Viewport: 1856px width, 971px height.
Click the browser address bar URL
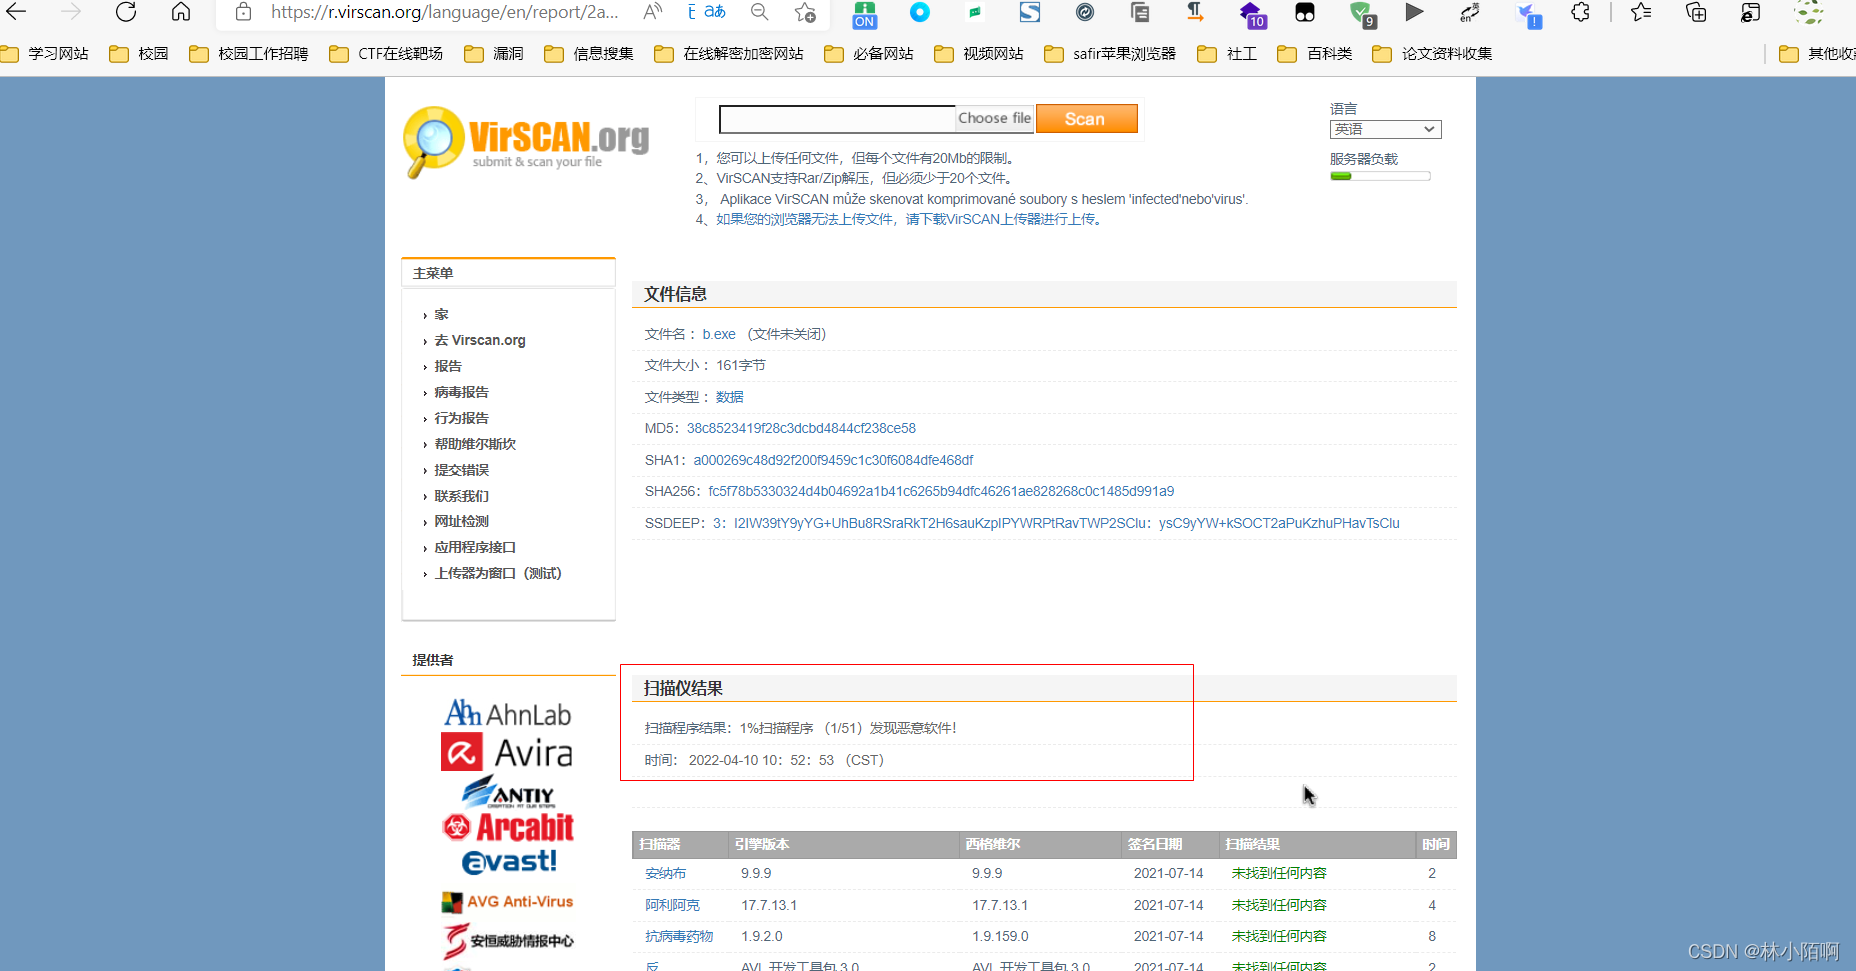[444, 12]
